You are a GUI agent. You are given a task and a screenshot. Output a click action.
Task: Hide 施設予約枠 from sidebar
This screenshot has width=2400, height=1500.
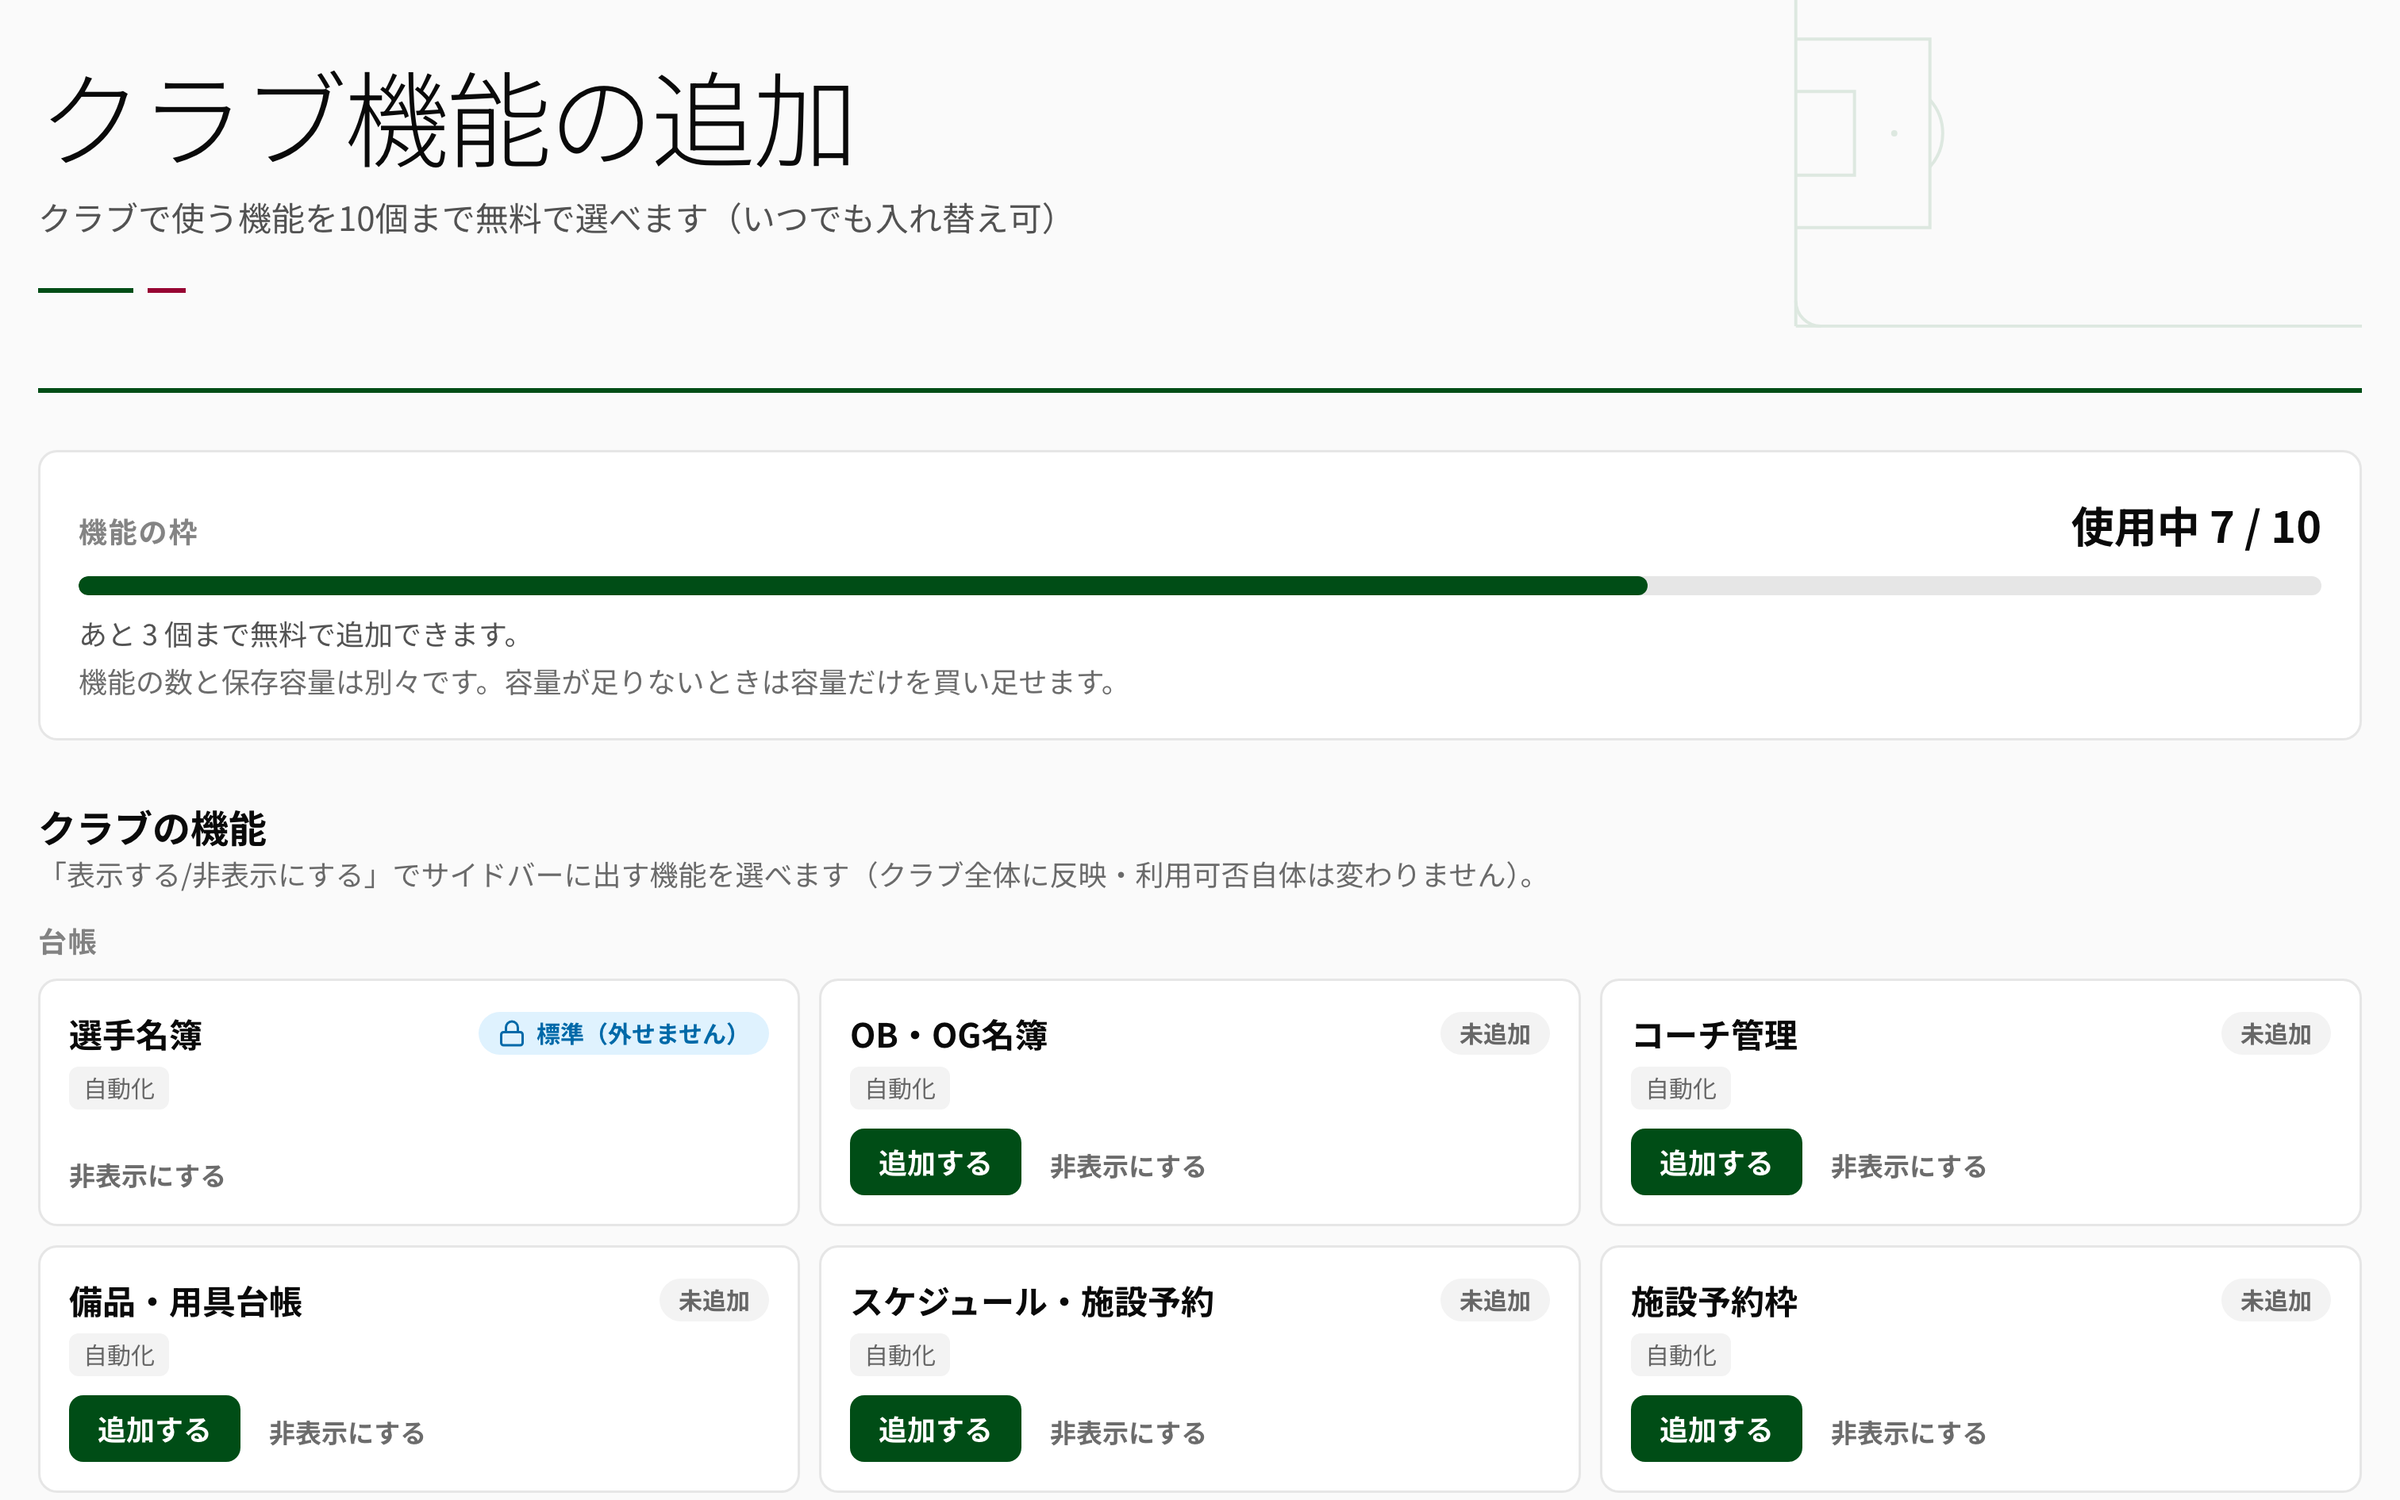(1909, 1433)
